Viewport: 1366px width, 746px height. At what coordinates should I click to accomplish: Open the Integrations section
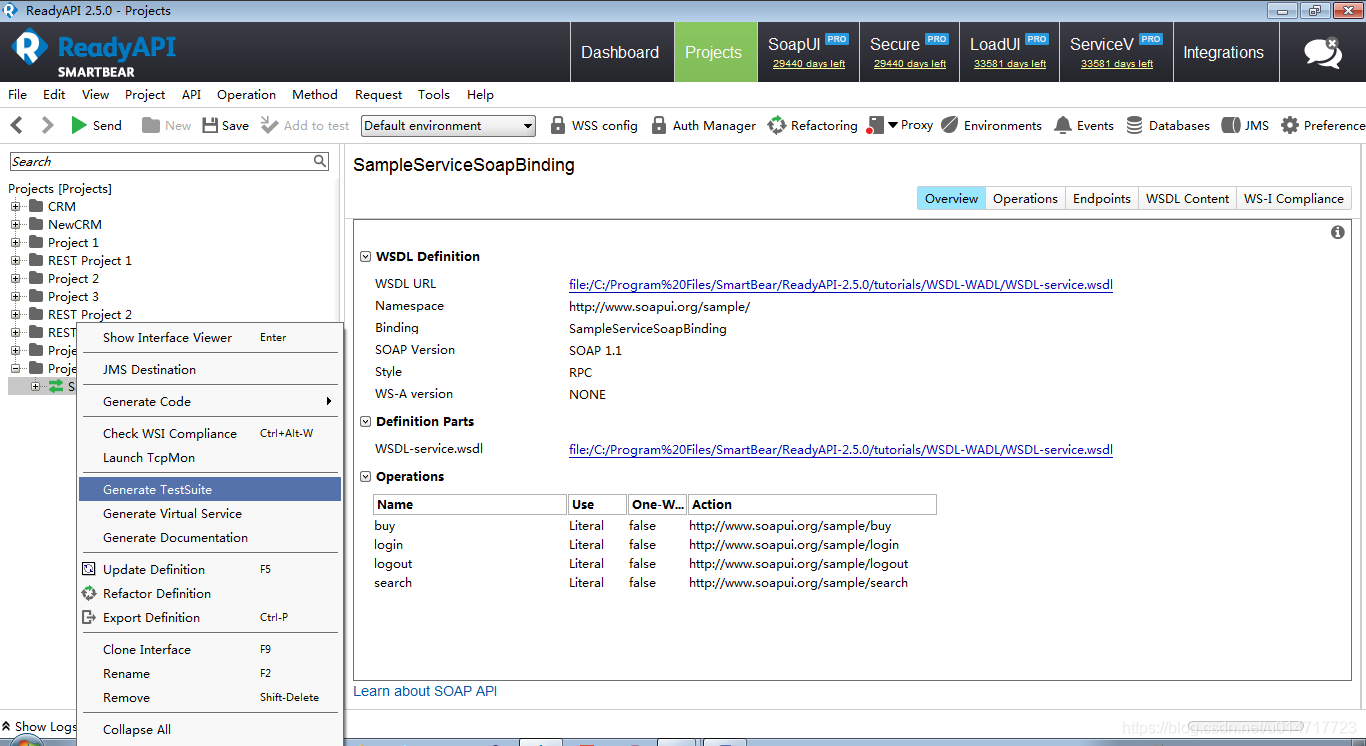click(x=1223, y=52)
